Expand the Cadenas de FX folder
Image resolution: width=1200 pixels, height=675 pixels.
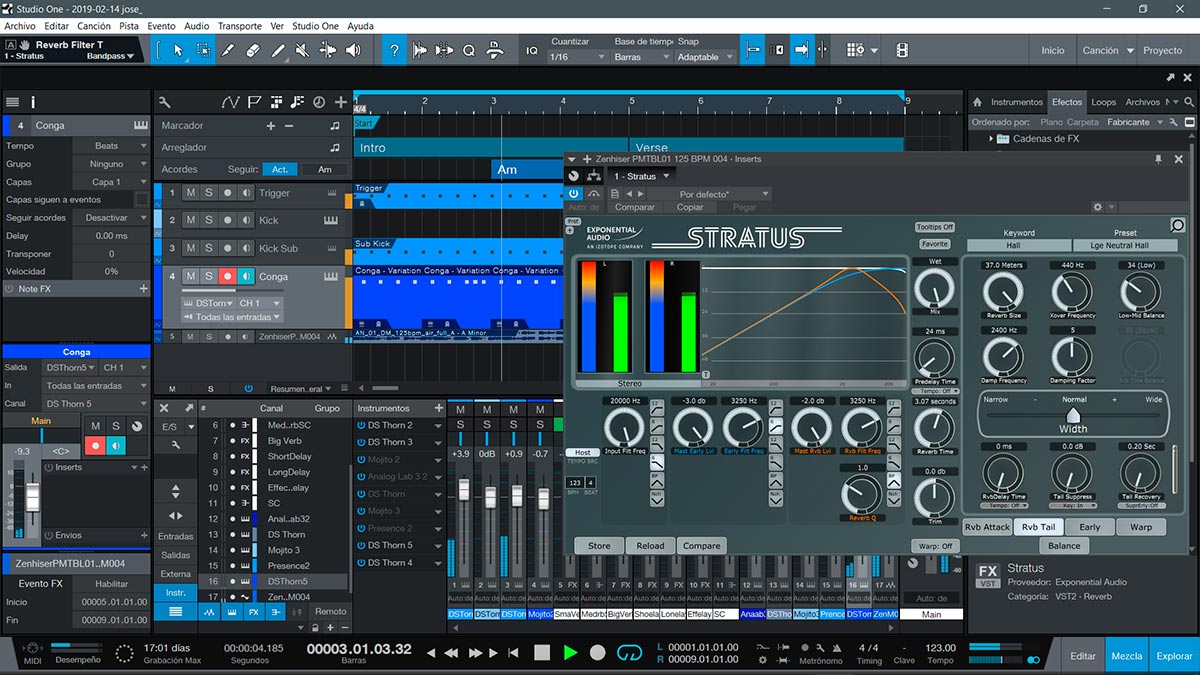992,139
